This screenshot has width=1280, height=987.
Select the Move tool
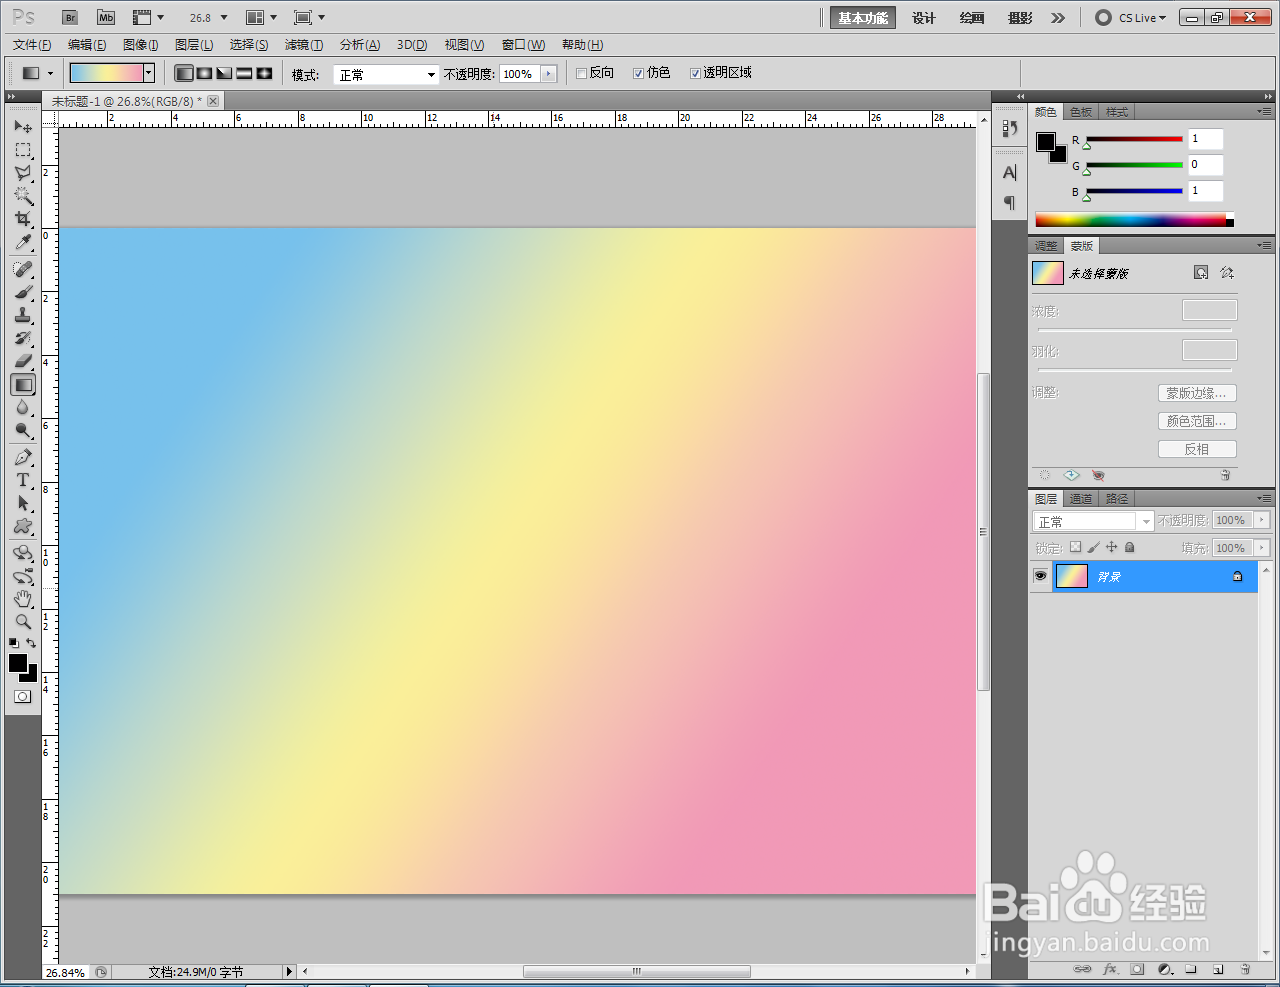coord(23,127)
